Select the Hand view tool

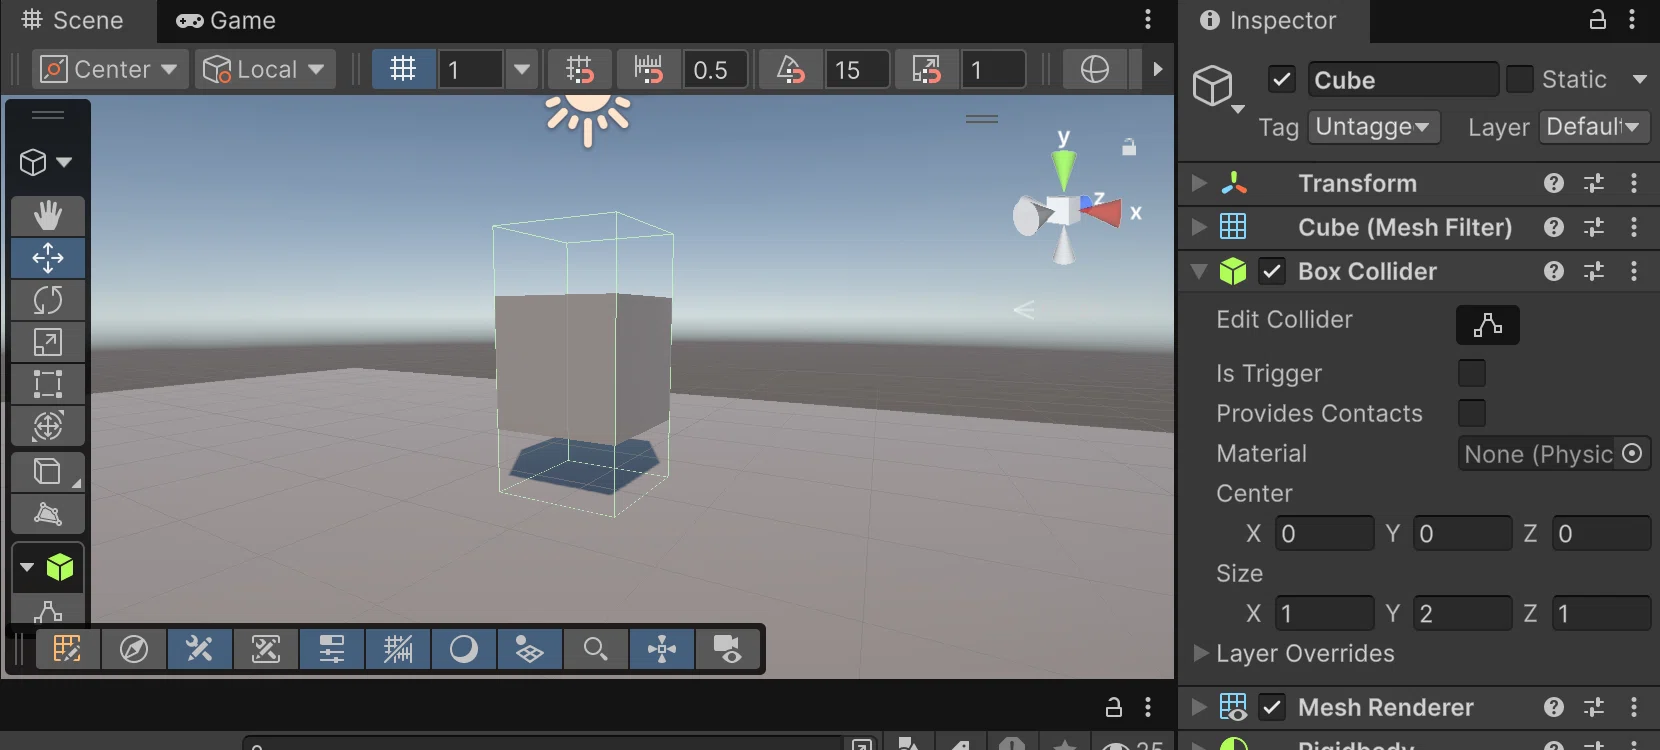(48, 216)
